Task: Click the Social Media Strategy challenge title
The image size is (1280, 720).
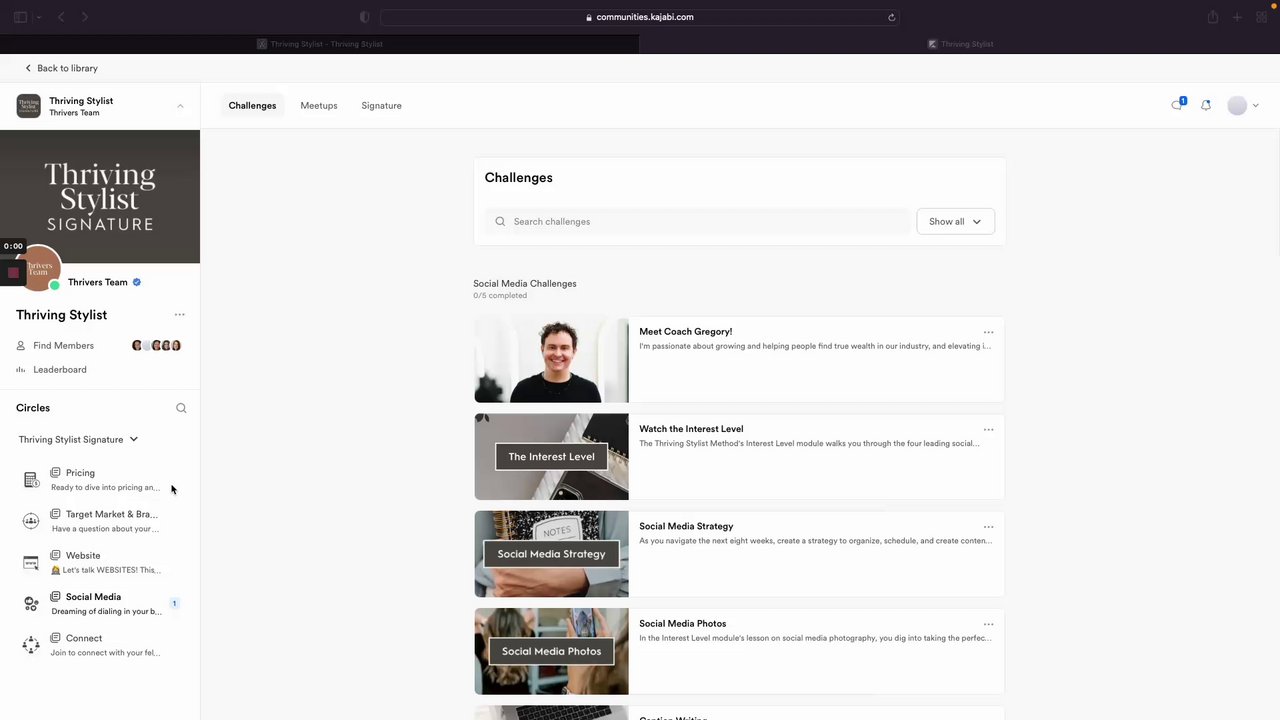Action: (686, 526)
